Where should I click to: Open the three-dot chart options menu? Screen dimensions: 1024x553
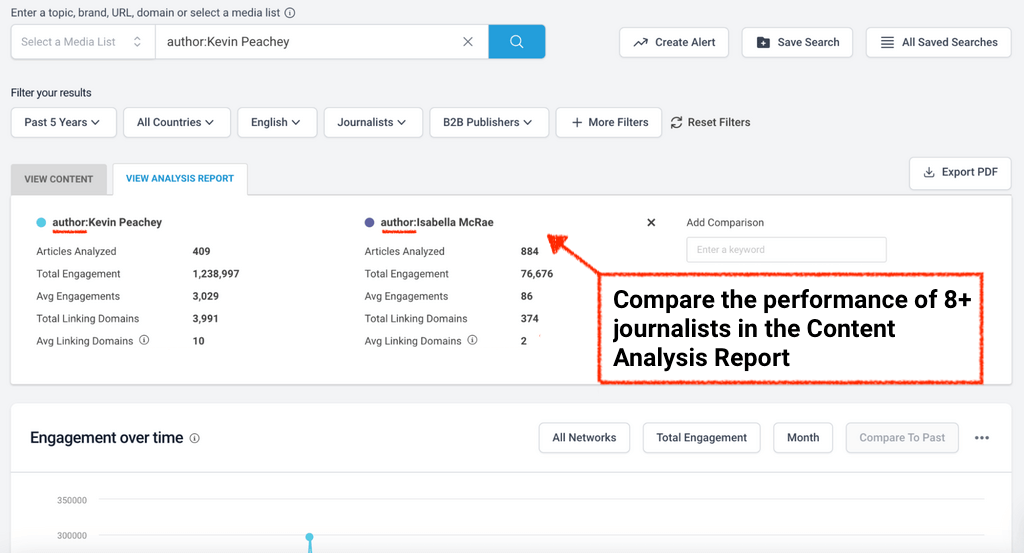point(982,438)
